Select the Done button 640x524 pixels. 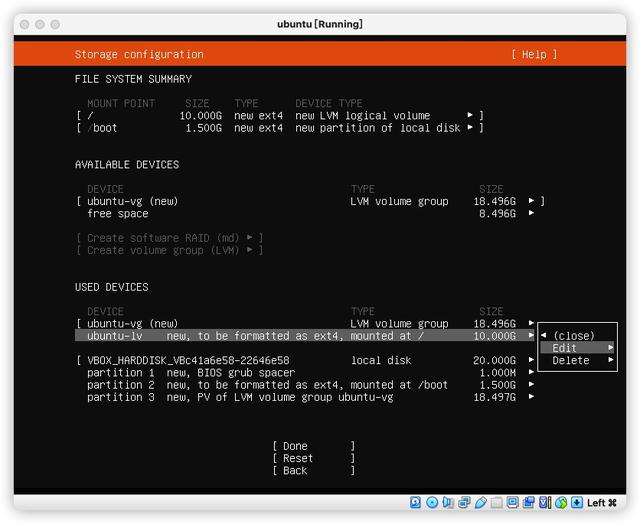tap(313, 446)
